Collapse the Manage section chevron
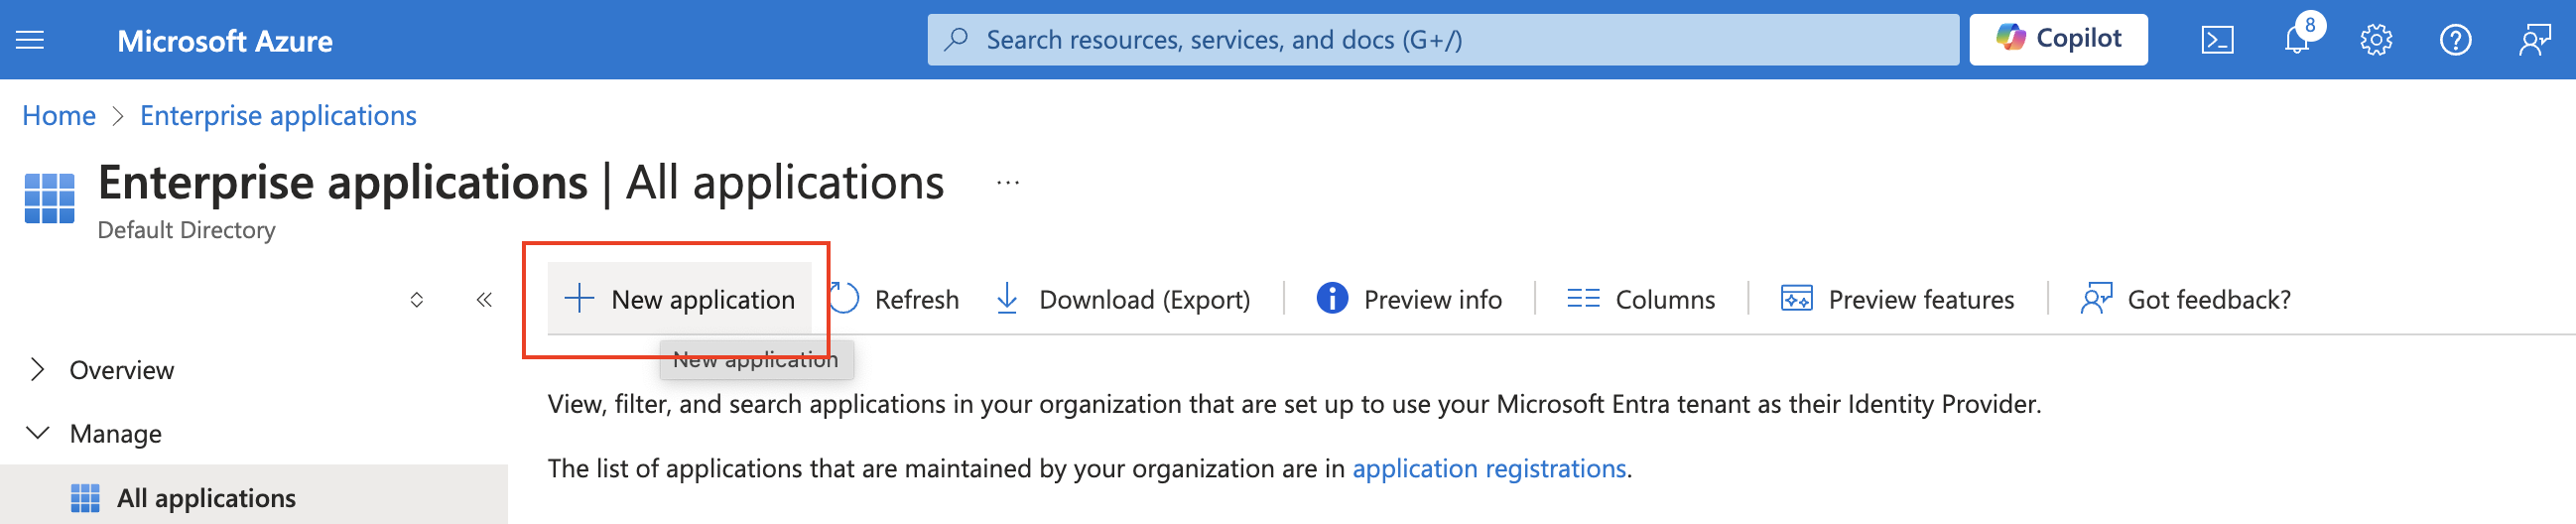 (x=37, y=433)
